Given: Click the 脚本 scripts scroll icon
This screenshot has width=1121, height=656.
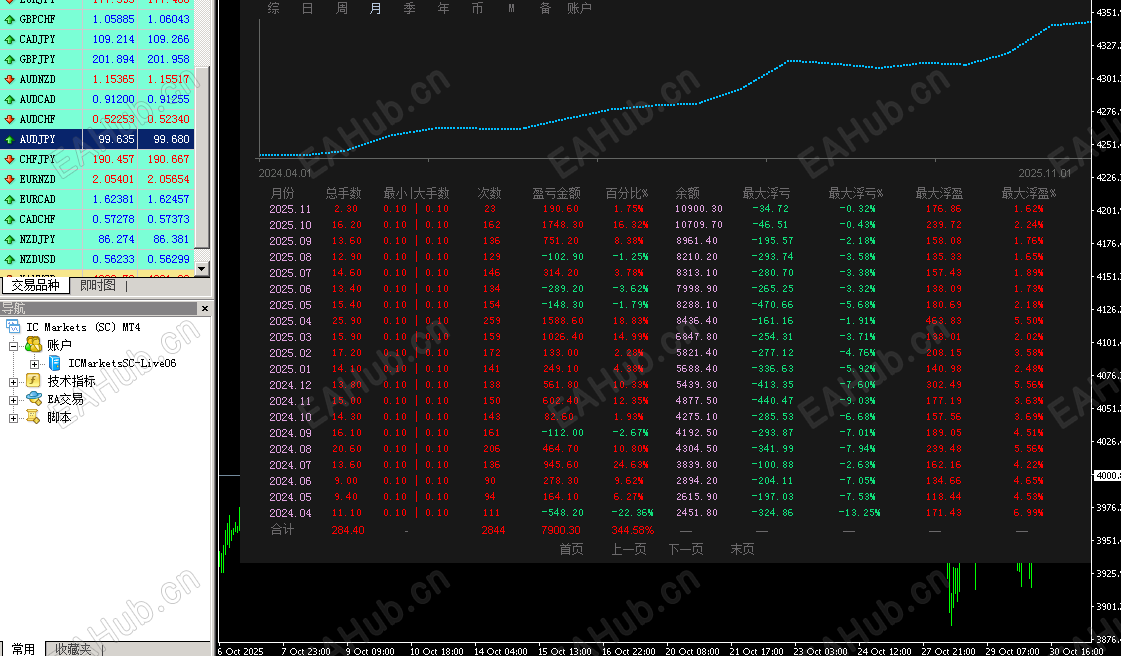Looking at the screenshot, I should [x=33, y=417].
